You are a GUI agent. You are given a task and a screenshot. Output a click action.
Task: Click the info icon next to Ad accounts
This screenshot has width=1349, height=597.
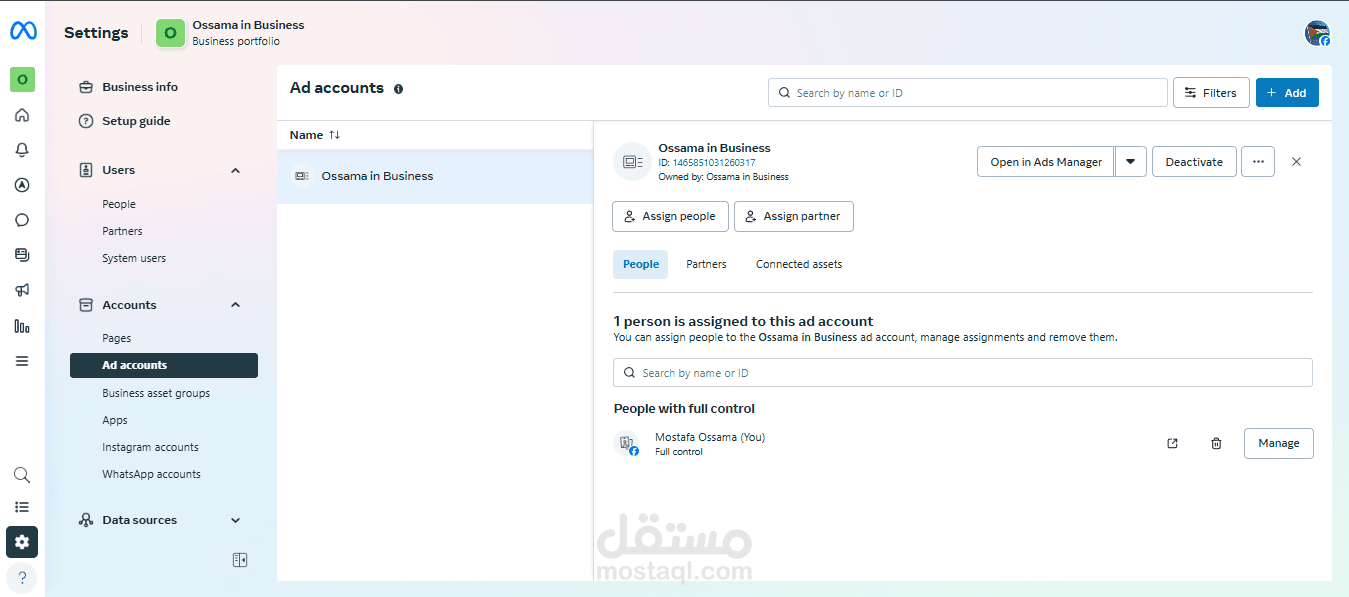398,89
